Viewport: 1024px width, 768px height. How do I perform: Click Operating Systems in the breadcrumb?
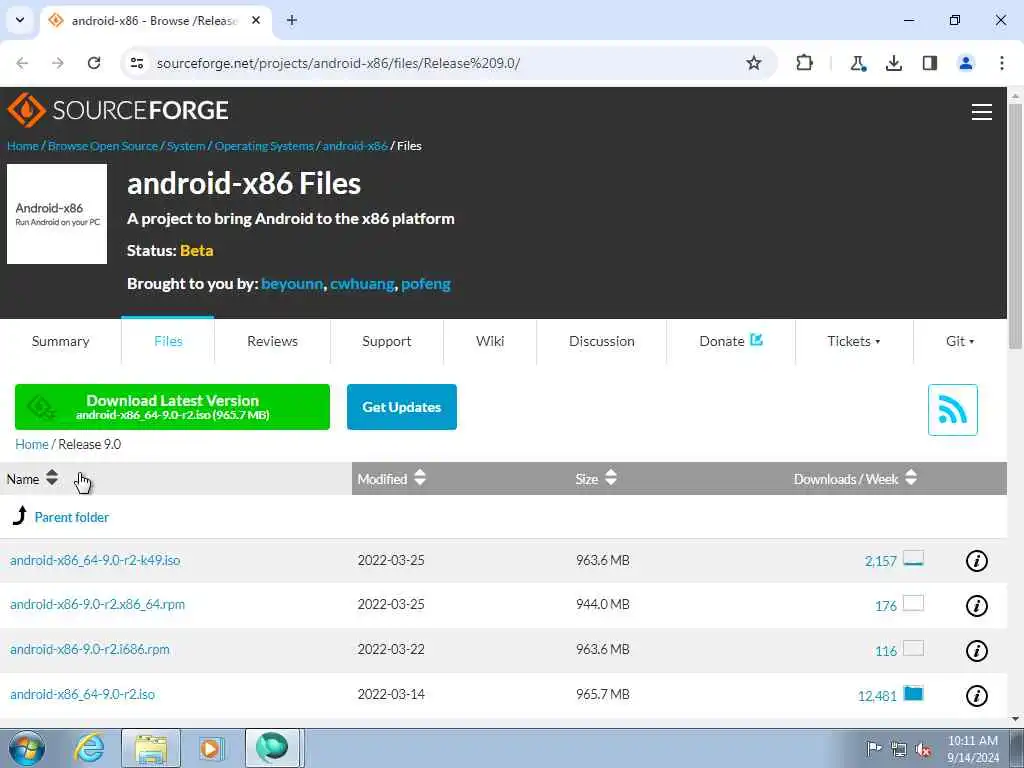pos(264,146)
